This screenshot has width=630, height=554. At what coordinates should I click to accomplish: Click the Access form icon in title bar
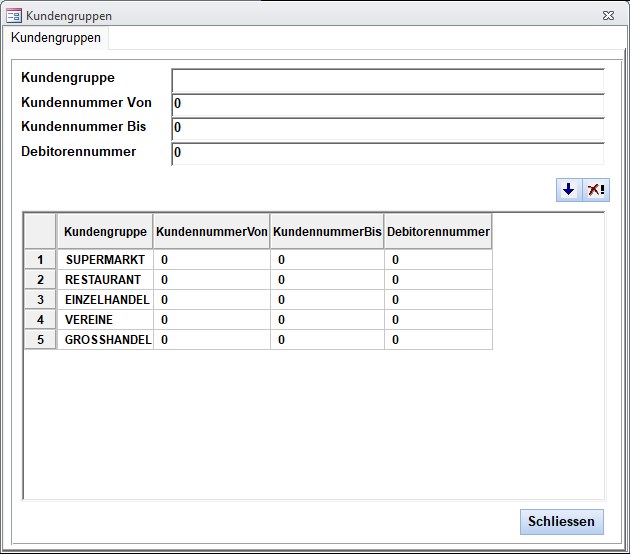pyautogui.click(x=14, y=16)
